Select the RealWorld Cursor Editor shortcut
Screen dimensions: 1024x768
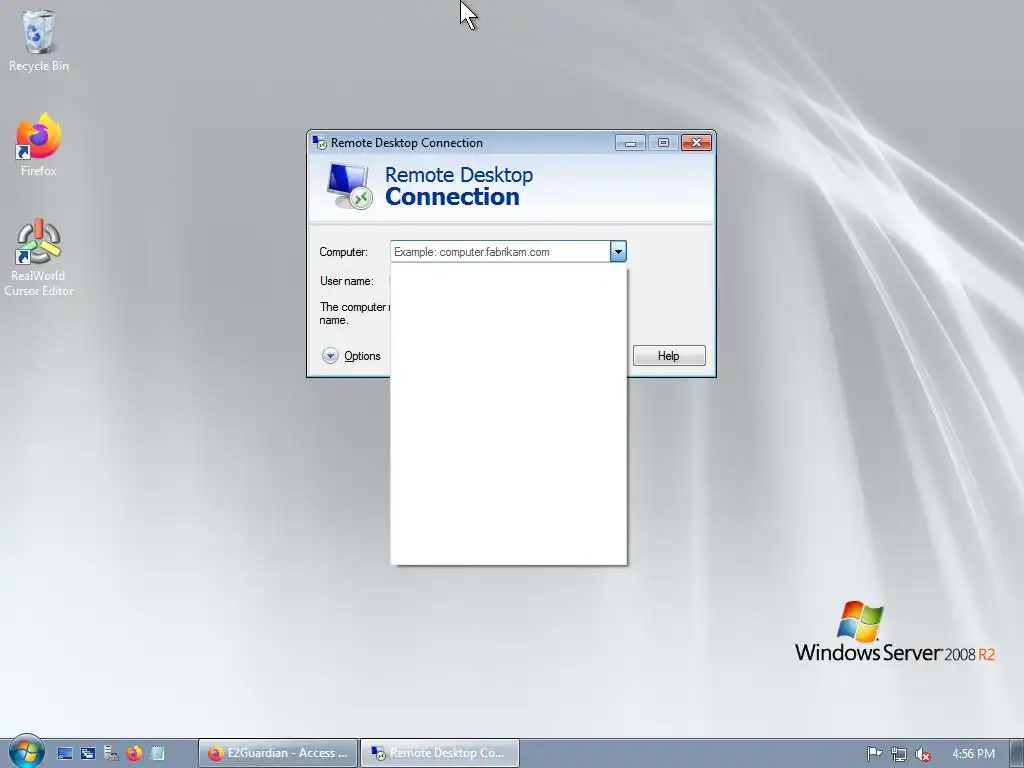(39, 258)
